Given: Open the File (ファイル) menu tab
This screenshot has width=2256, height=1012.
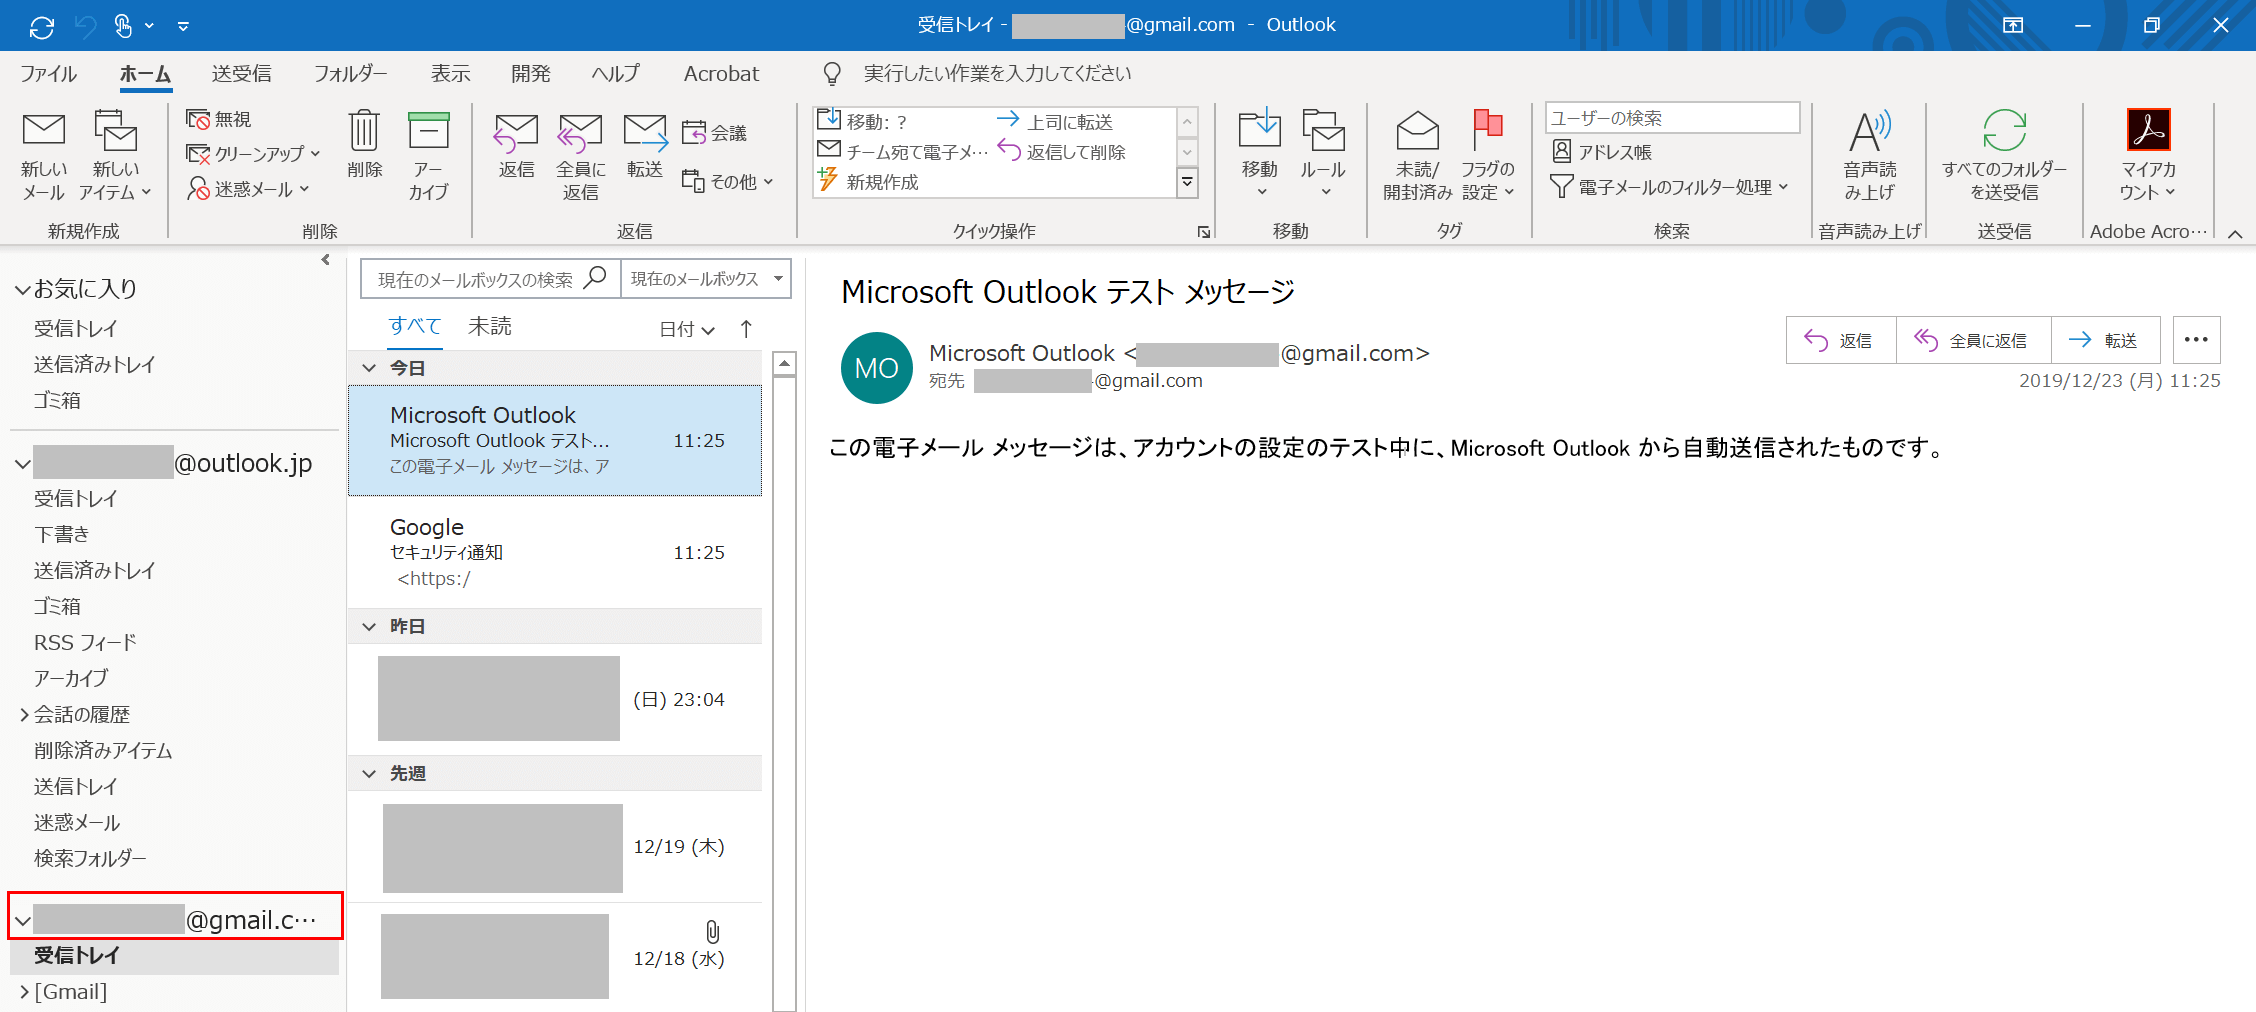Looking at the screenshot, I should [48, 74].
